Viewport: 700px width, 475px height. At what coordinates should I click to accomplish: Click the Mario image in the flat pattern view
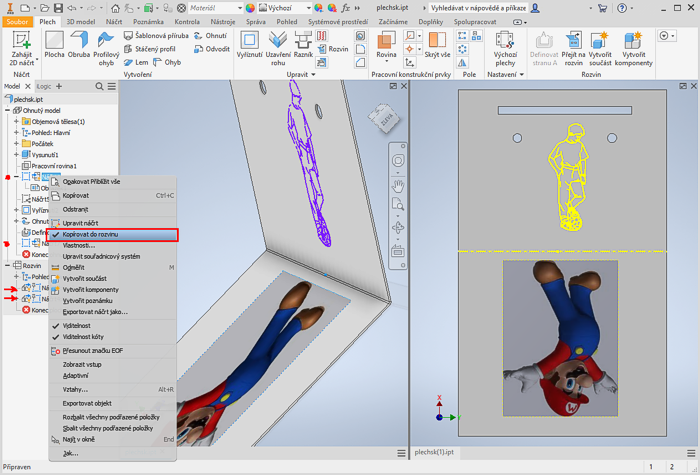click(x=560, y=338)
